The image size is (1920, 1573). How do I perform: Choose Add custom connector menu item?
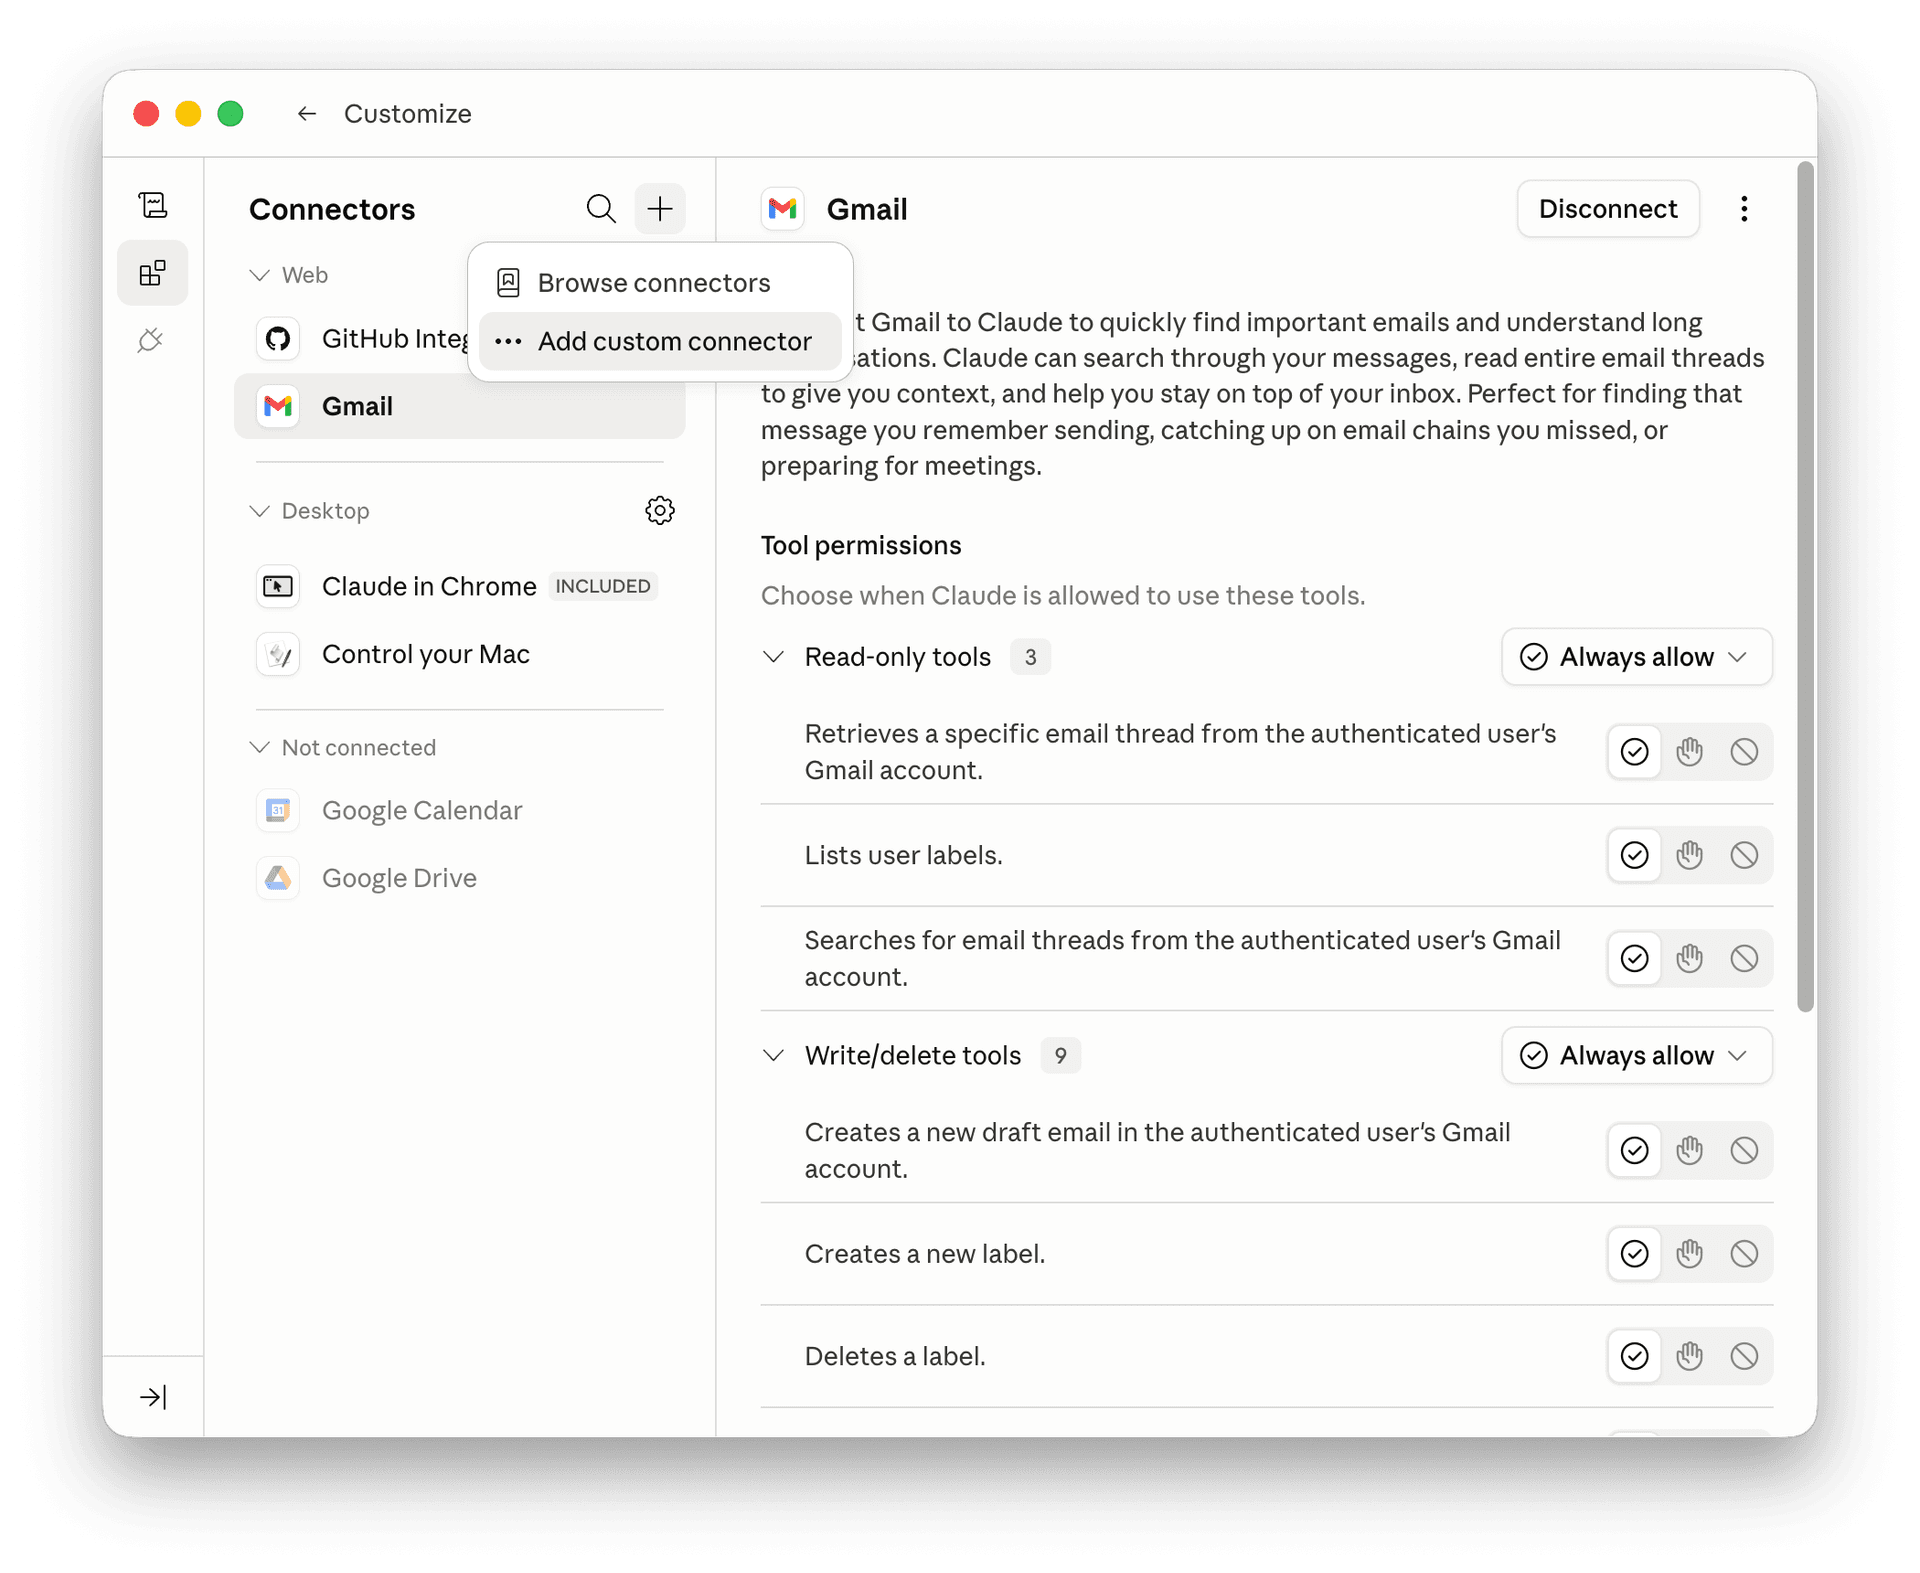click(x=660, y=341)
